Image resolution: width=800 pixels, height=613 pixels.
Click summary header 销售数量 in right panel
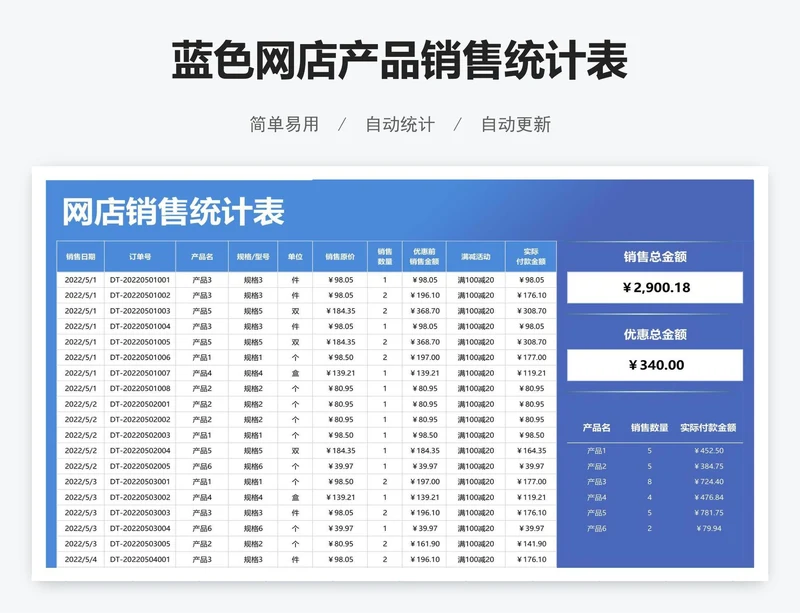(x=649, y=428)
